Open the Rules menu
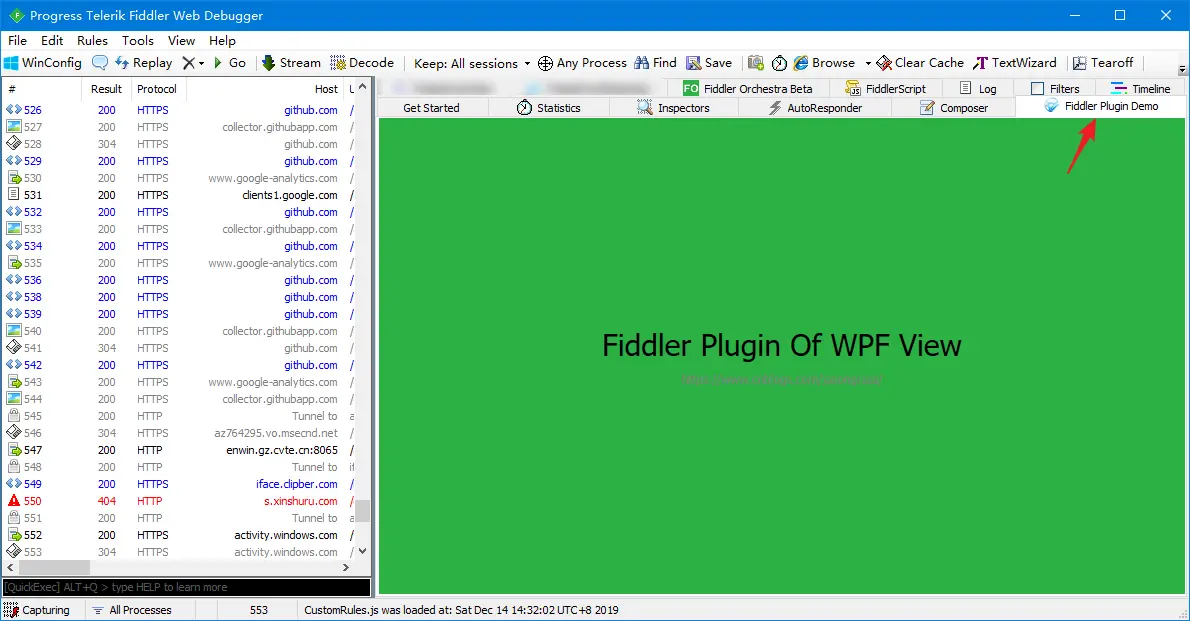Viewport: 1190px width, 621px height. pos(92,41)
